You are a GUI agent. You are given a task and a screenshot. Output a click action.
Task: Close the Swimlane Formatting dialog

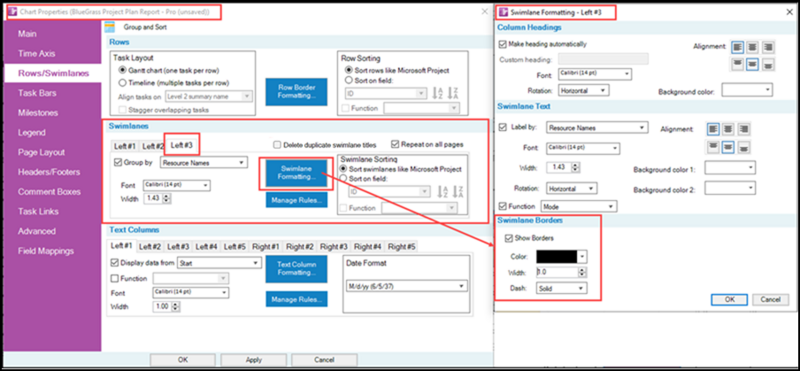click(x=789, y=11)
